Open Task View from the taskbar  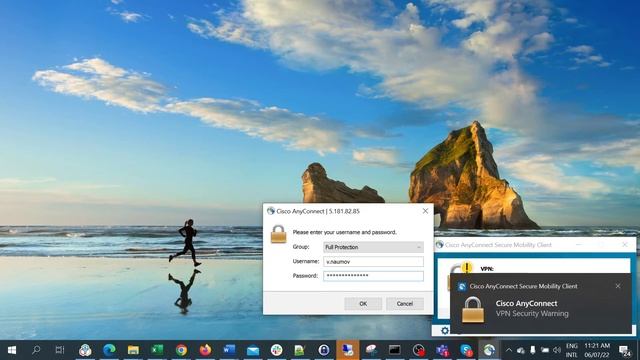click(60, 350)
